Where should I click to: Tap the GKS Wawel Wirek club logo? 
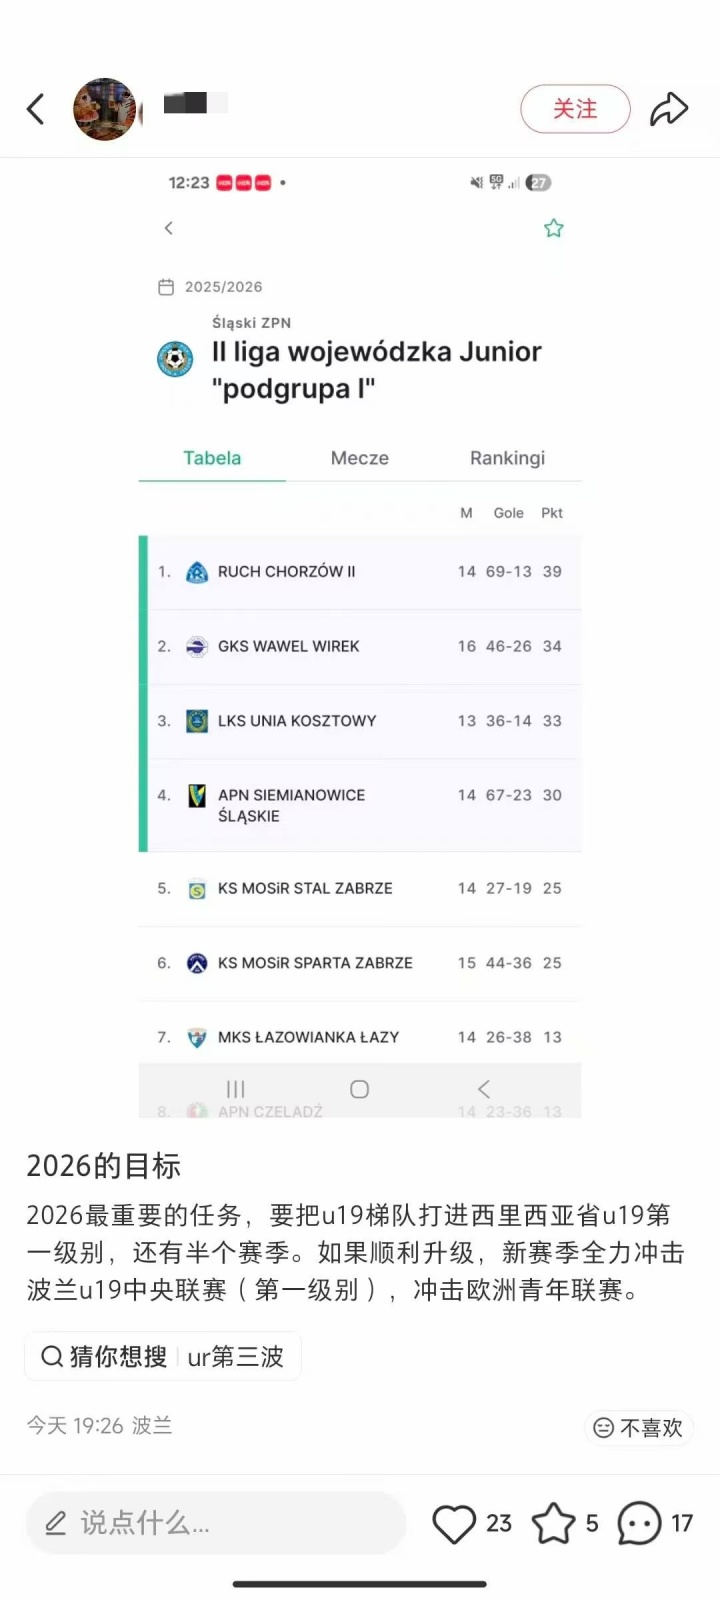(197, 647)
